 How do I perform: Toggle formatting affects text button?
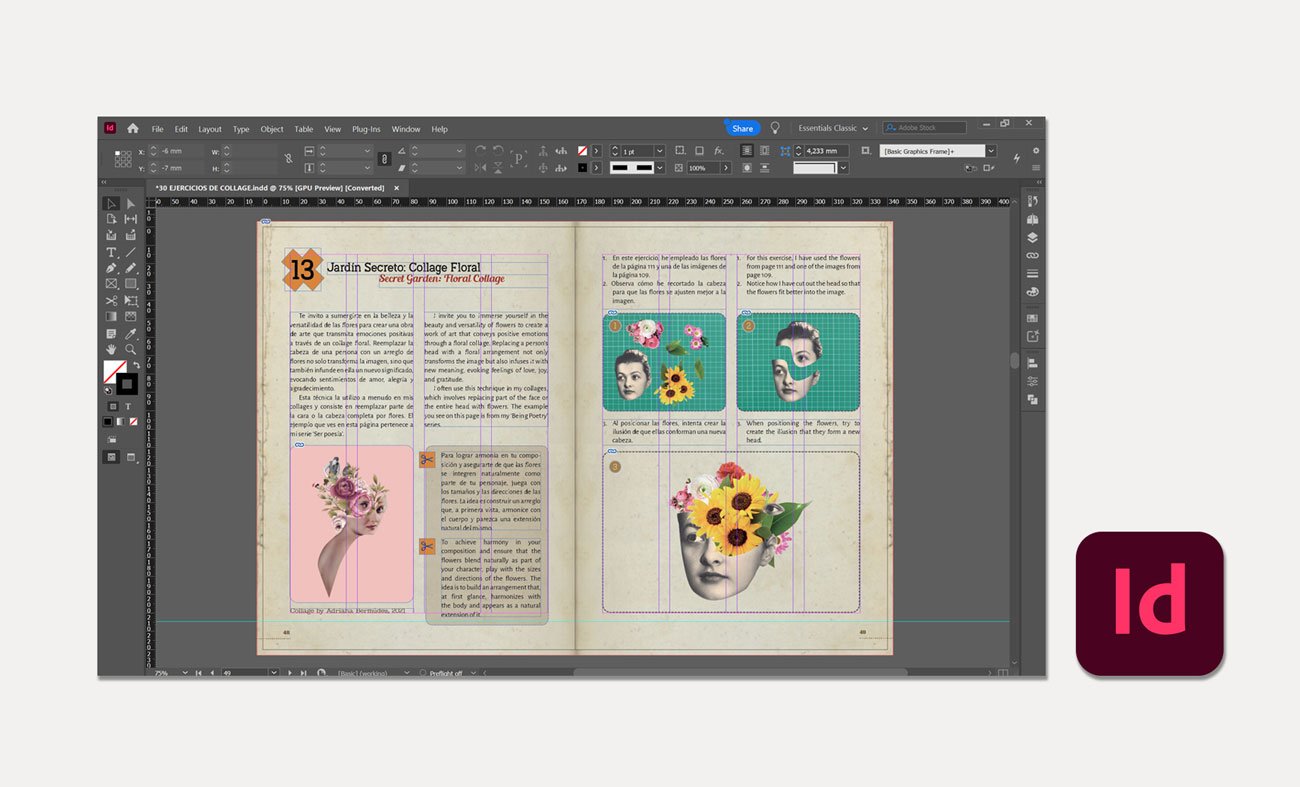tap(129, 407)
